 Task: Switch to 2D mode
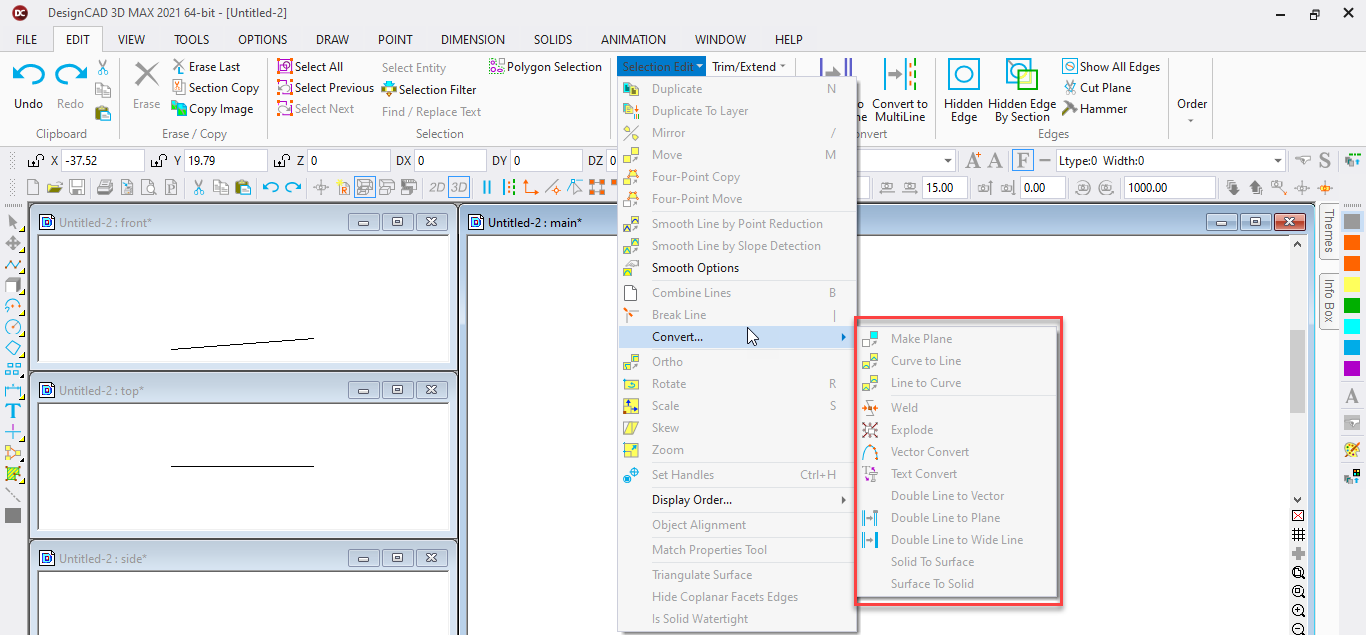pyautogui.click(x=437, y=187)
